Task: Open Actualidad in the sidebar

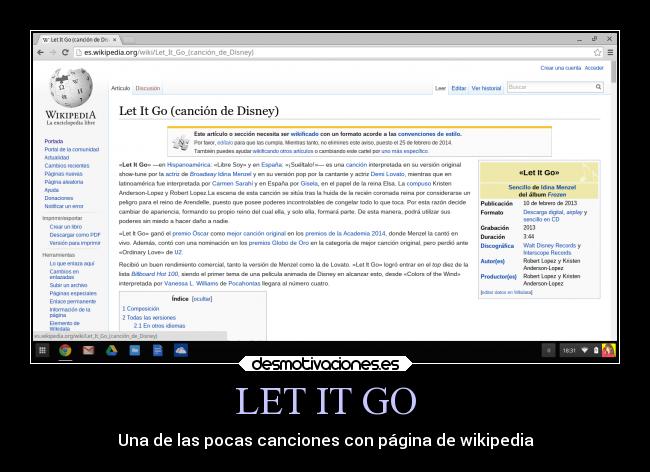Action: point(57,157)
